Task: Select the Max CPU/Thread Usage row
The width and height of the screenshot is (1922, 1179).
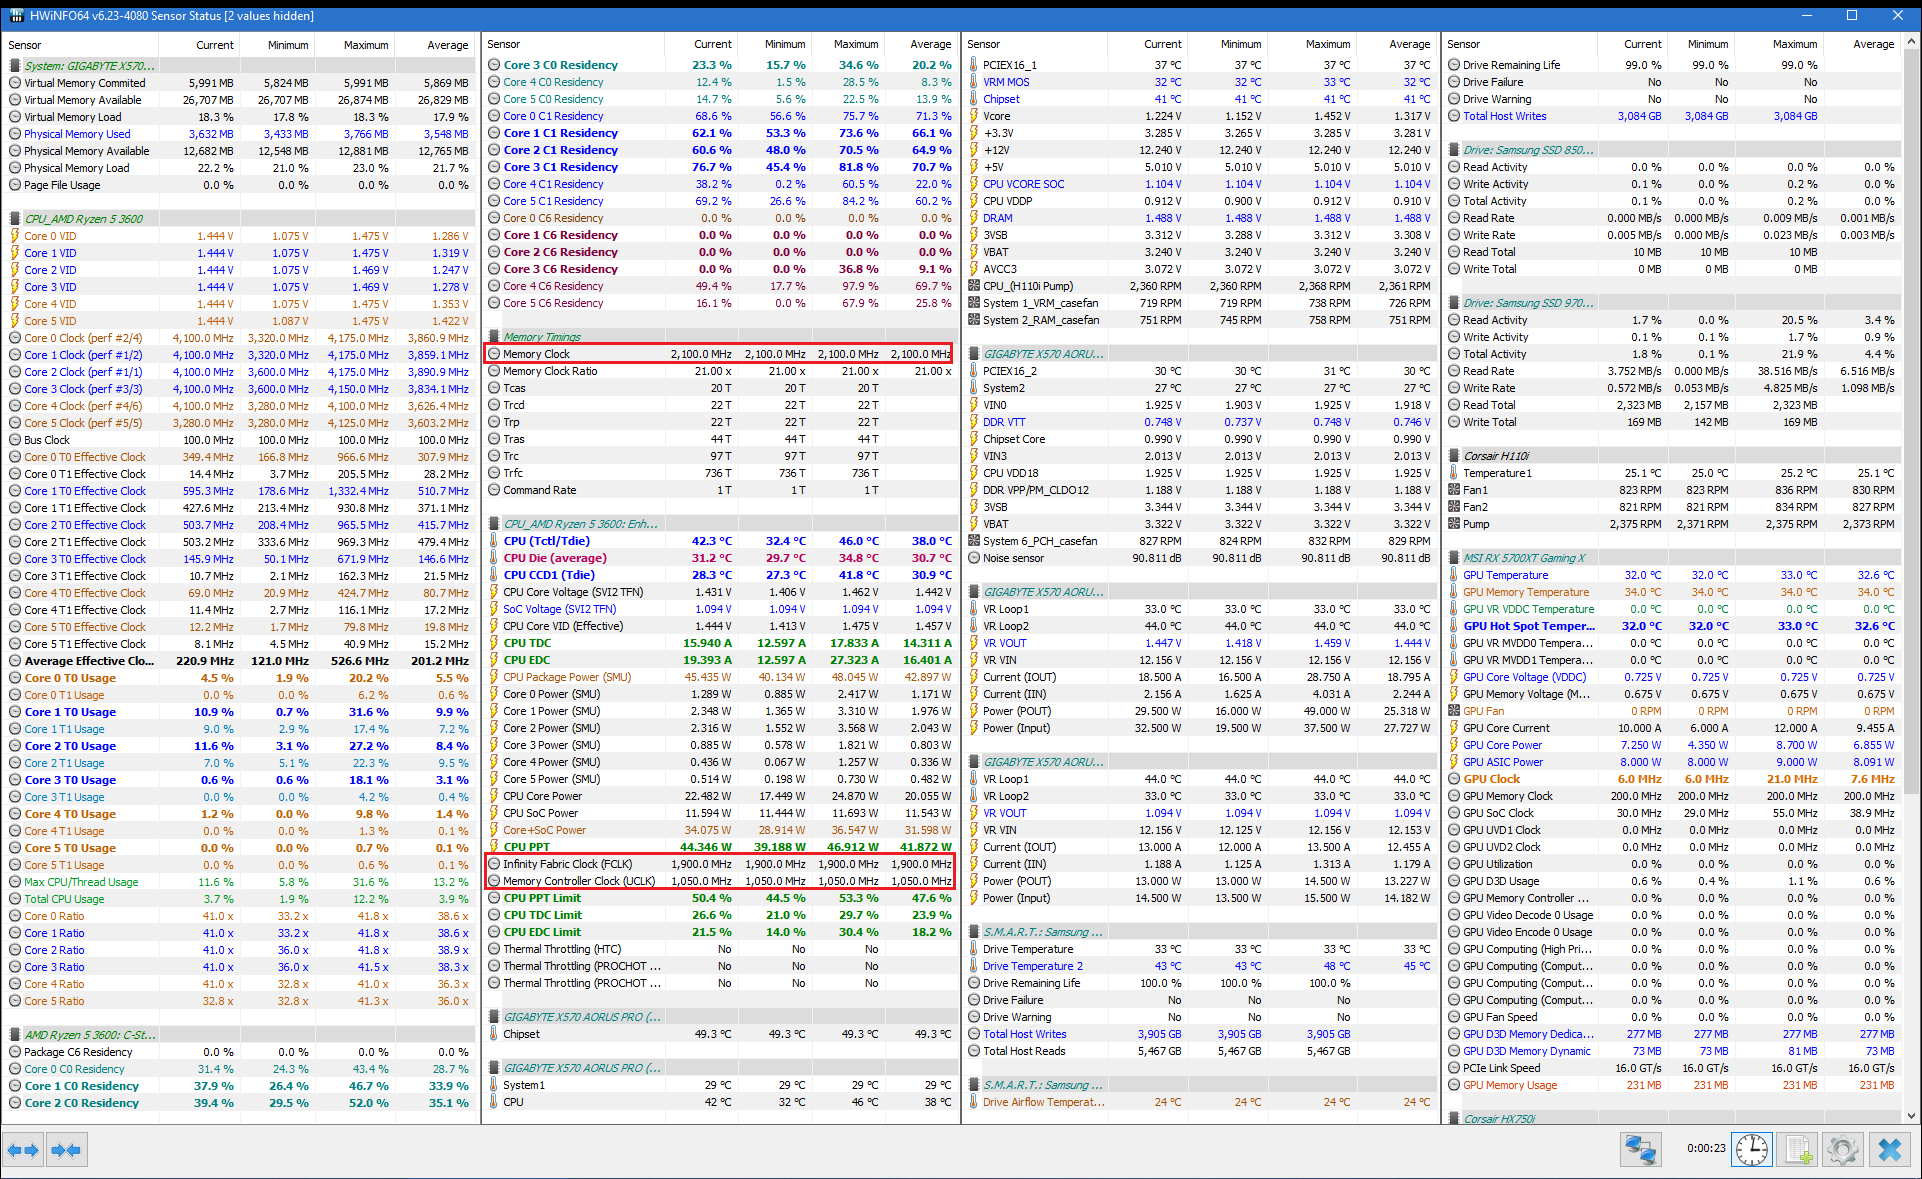Action: click(x=240, y=882)
